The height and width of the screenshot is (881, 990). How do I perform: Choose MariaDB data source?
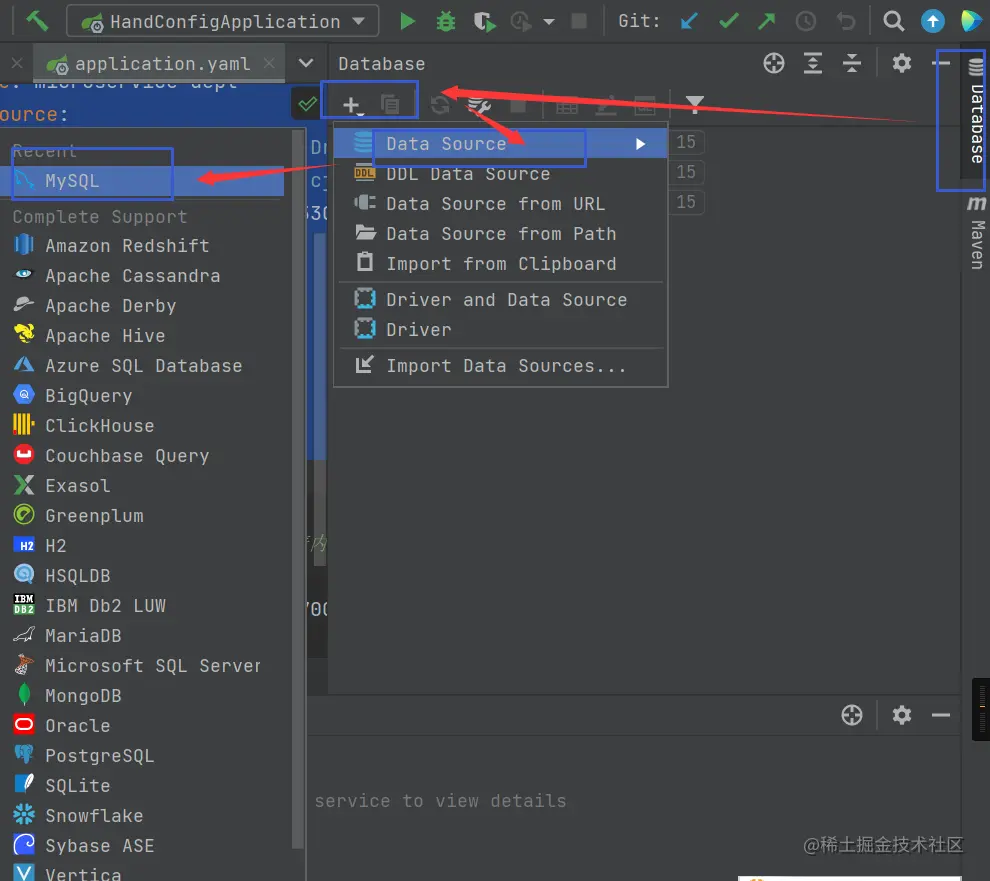tap(142, 635)
